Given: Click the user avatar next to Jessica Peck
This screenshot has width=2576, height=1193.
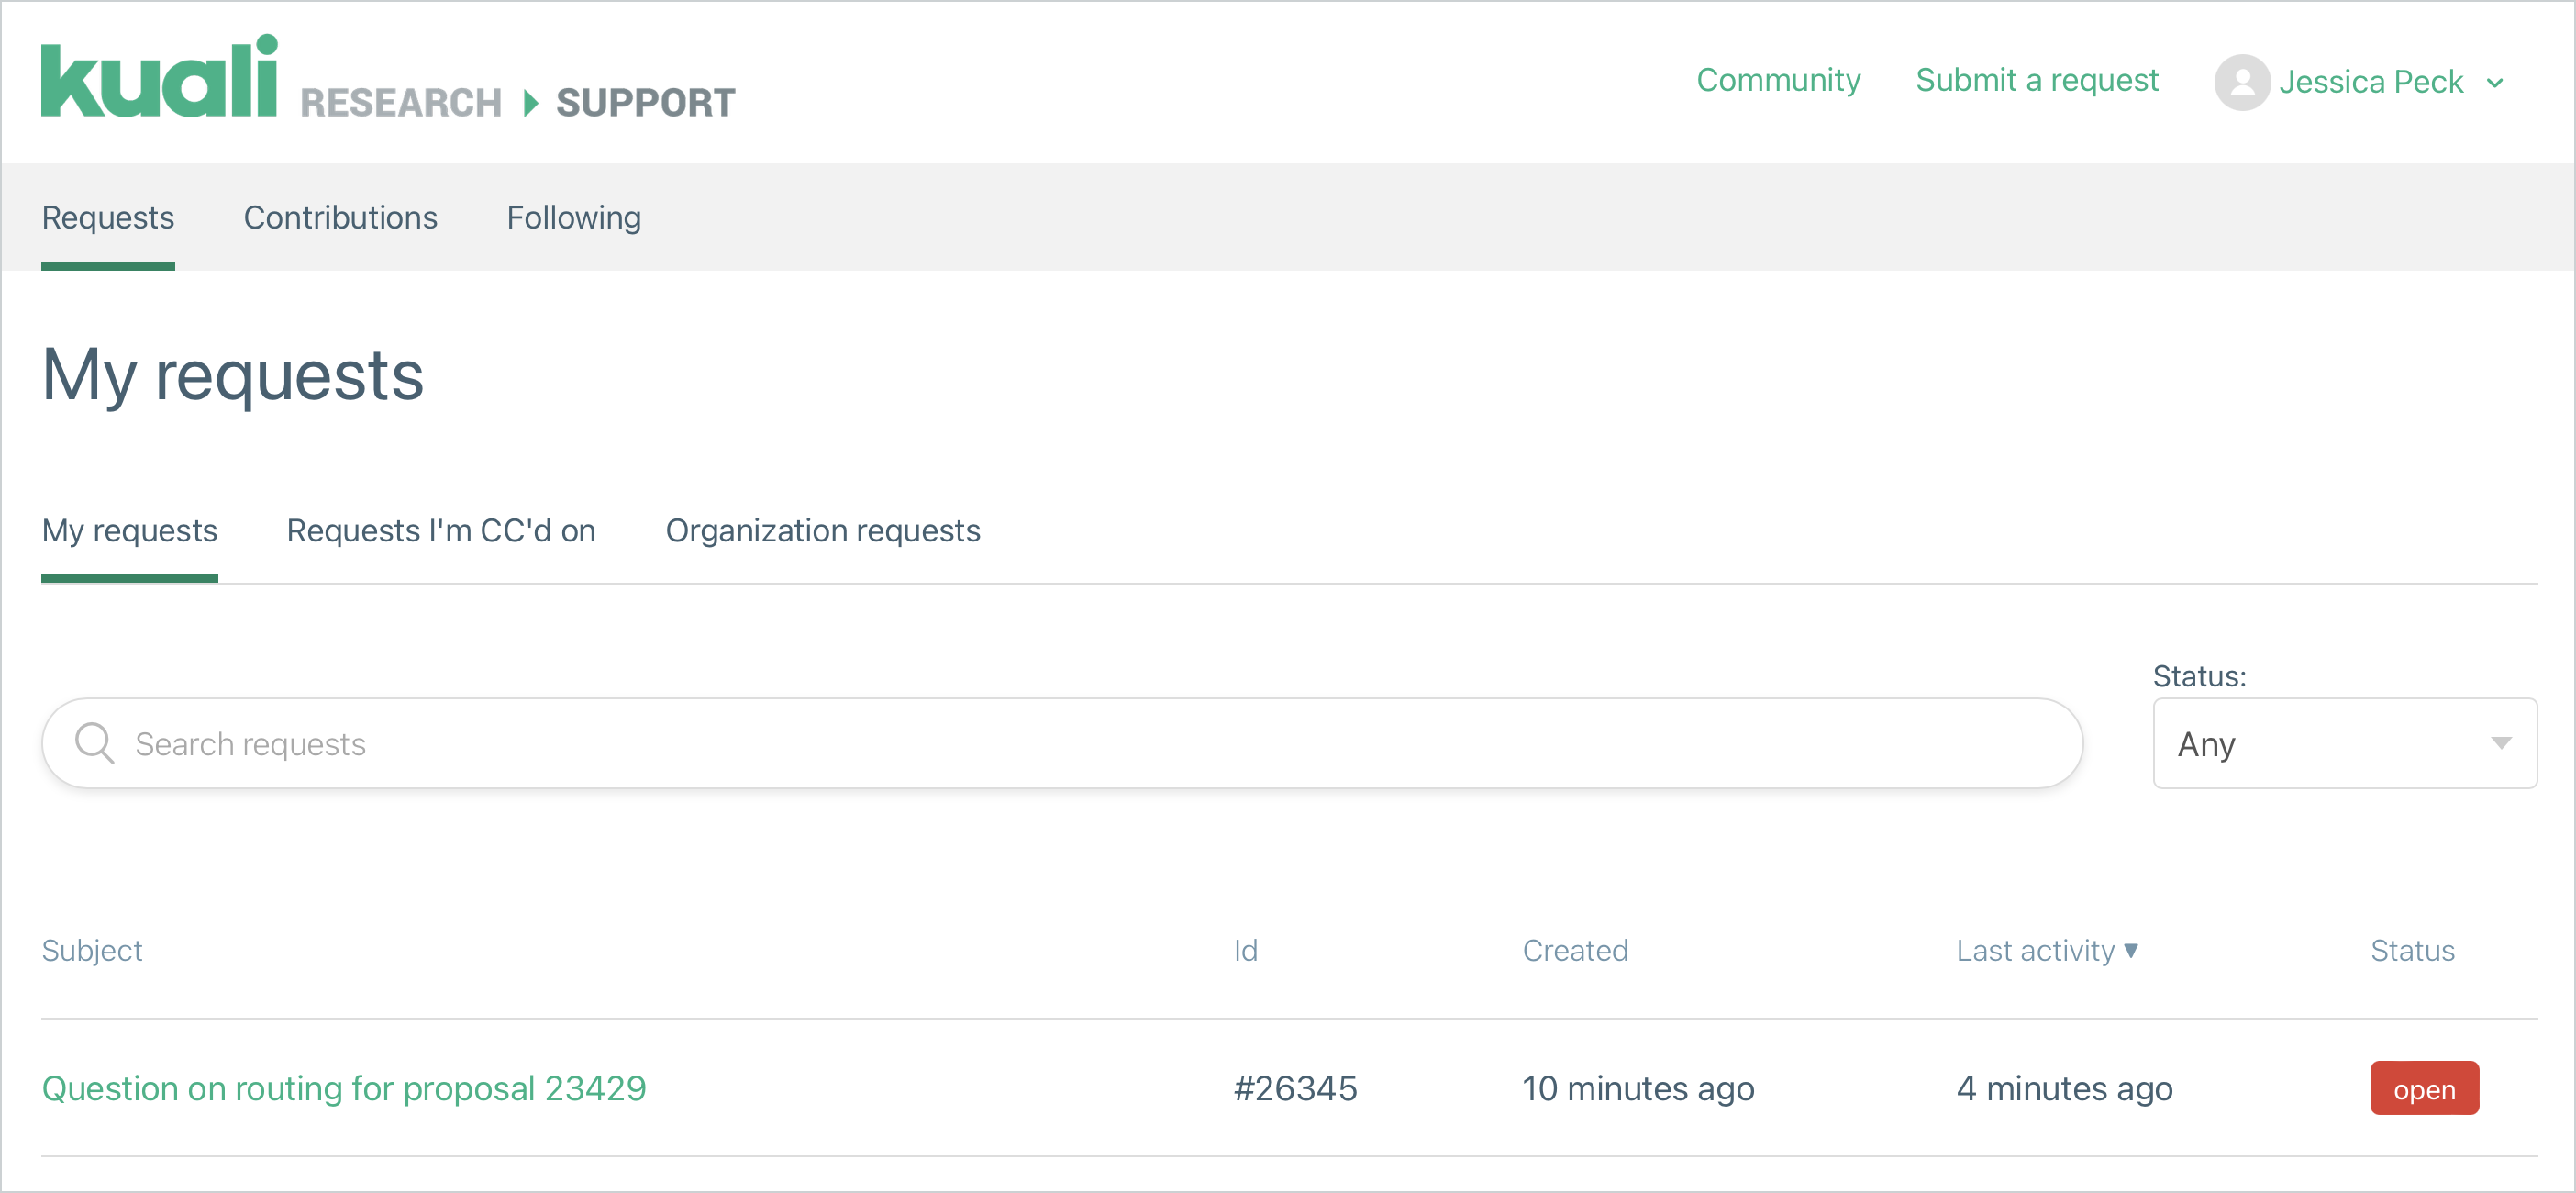Looking at the screenshot, I should tap(2242, 82).
